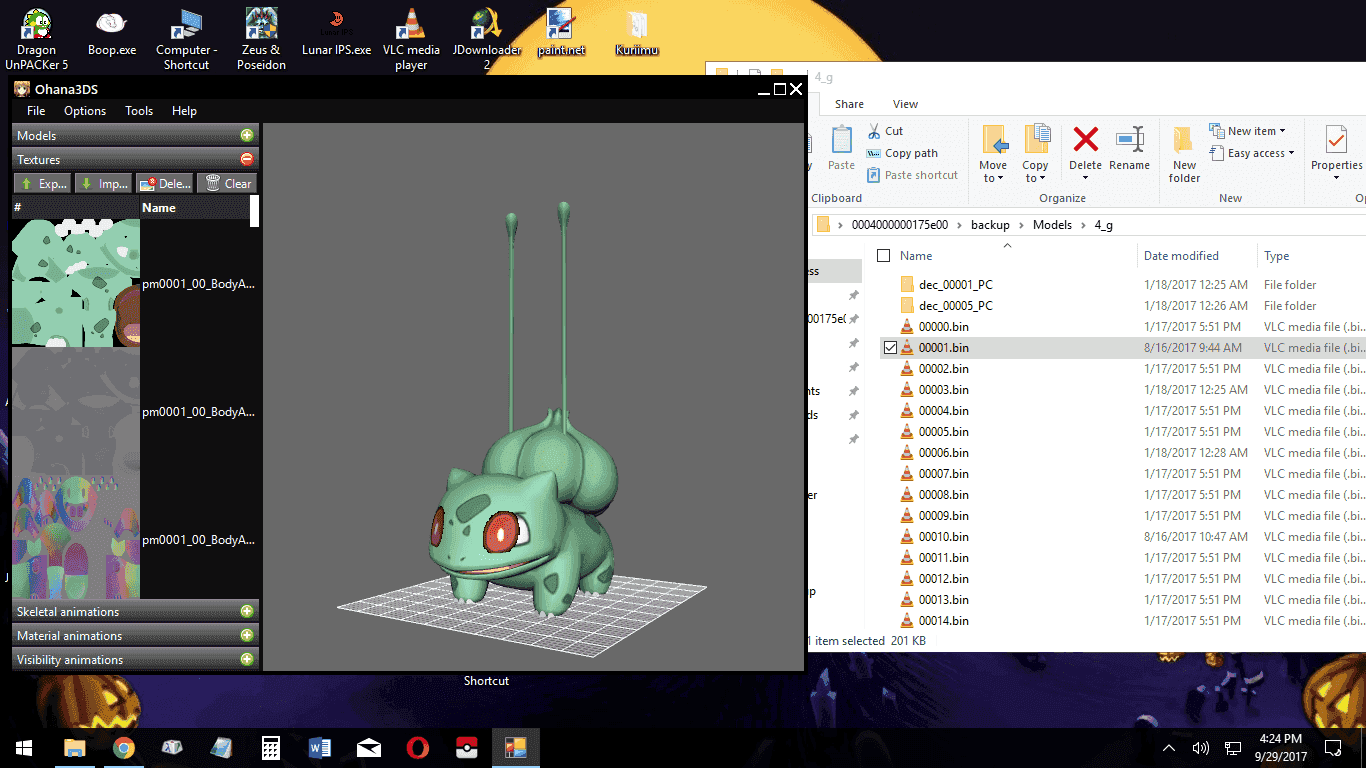
Task: Toggle the select-all checkbox beside Name
Action: click(x=883, y=256)
